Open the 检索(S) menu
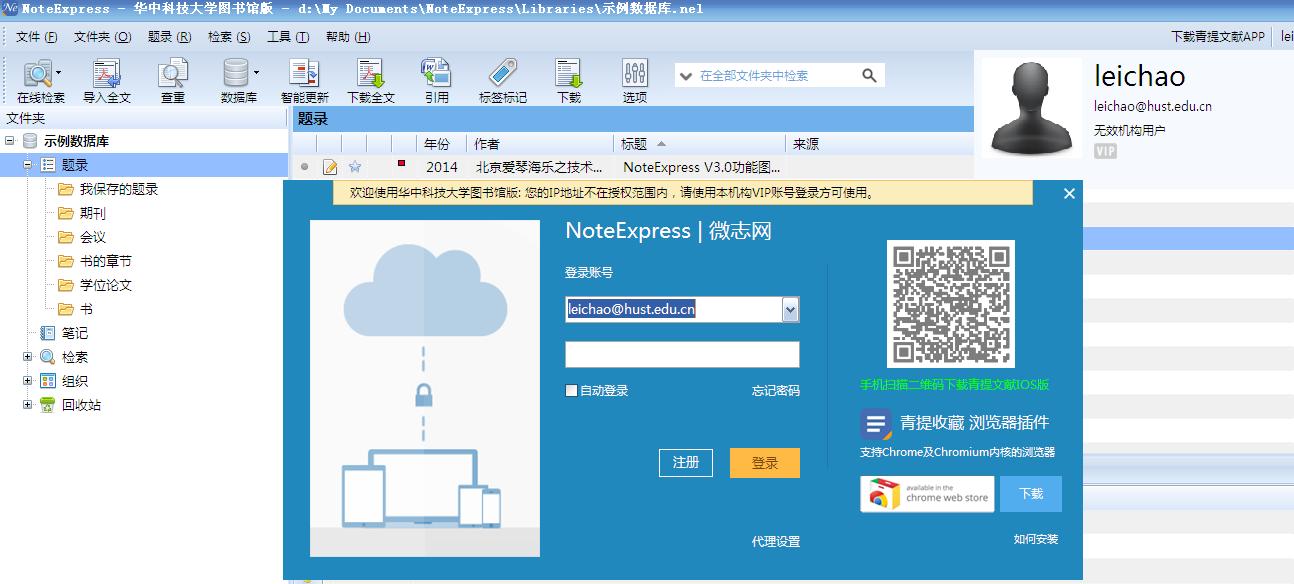 [229, 37]
